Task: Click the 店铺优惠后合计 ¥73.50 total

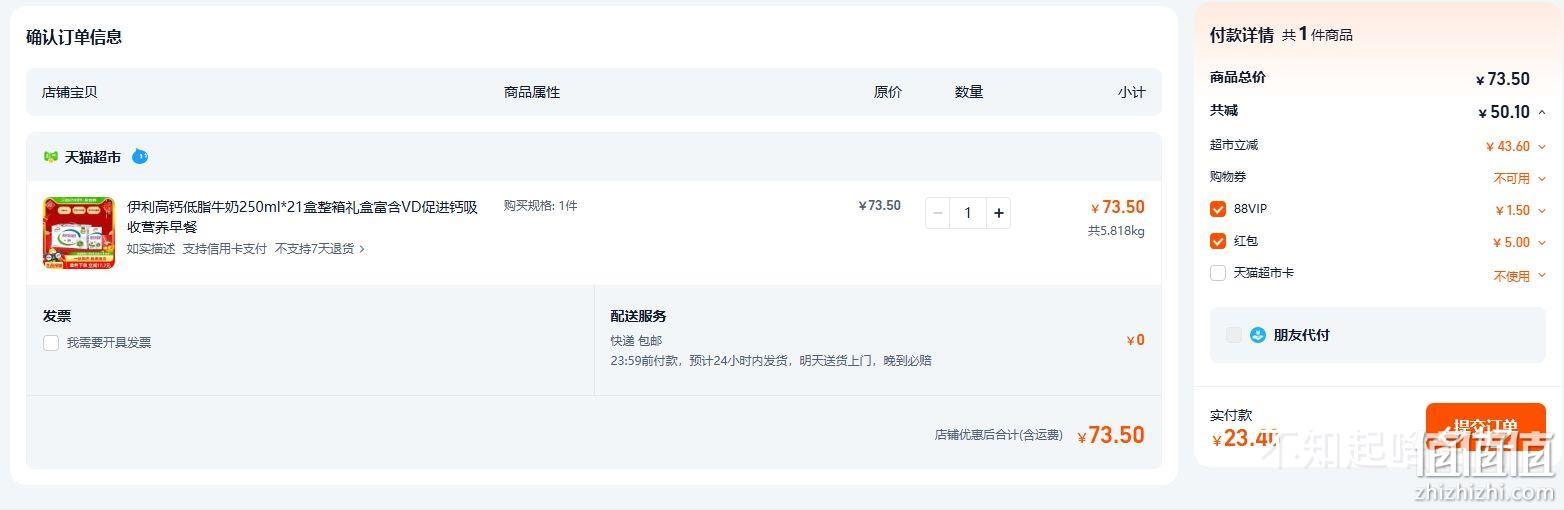Action: click(x=1111, y=435)
